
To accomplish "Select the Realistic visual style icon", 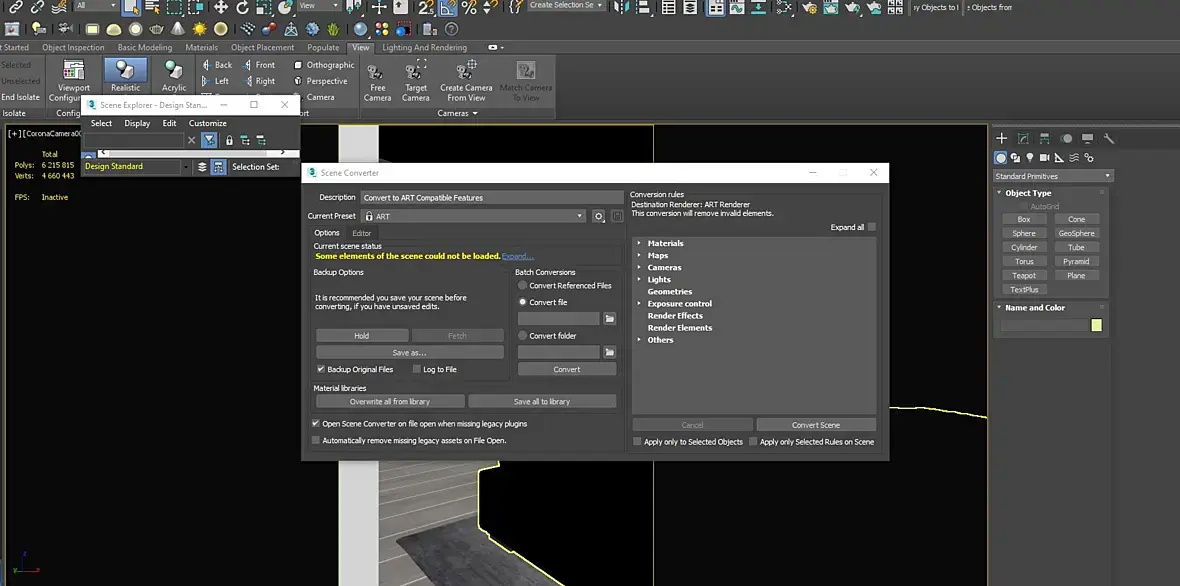I will click(125, 71).
